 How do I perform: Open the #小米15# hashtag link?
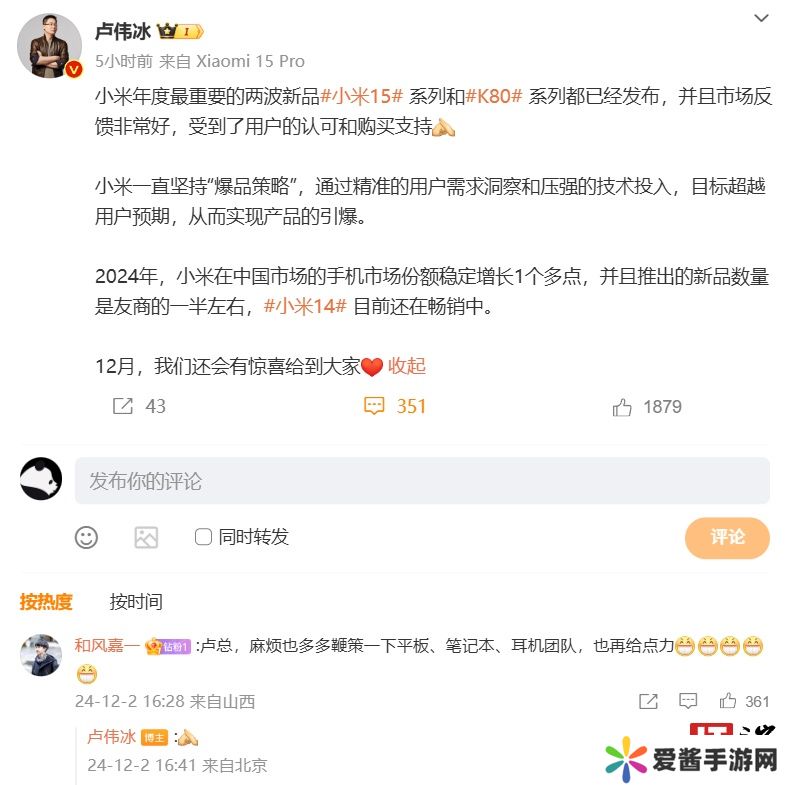point(362,96)
